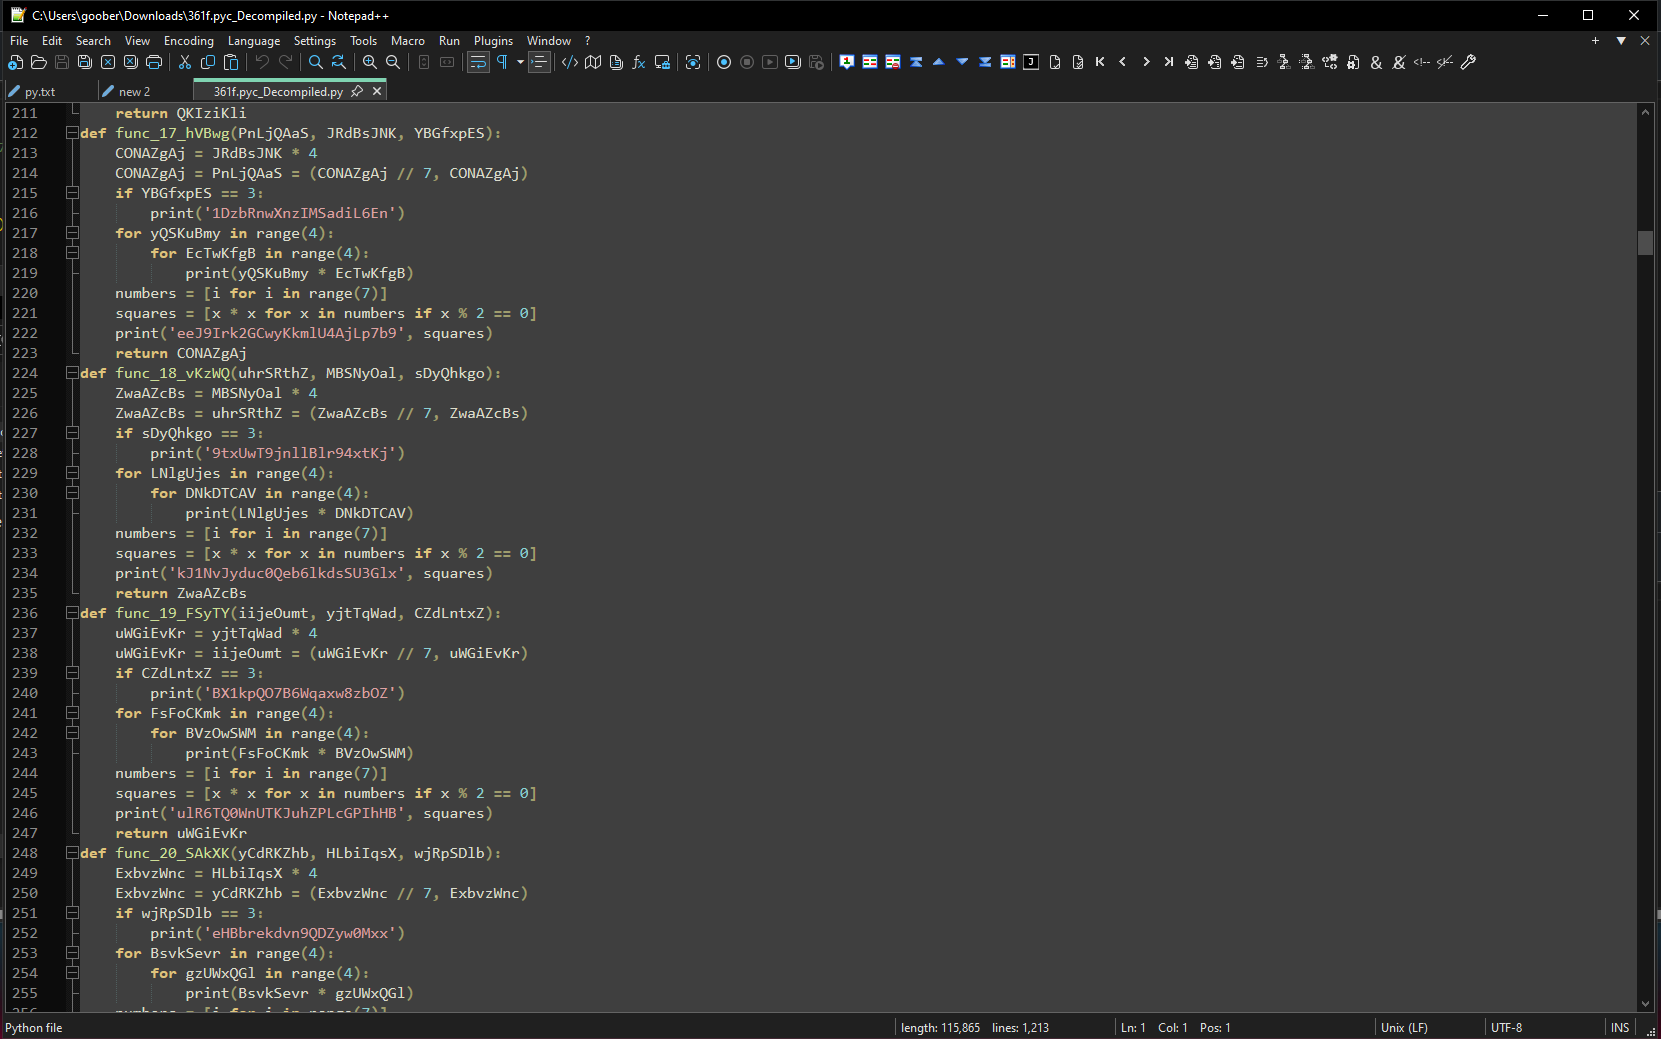Open the Find and Replace icon

tap(339, 62)
